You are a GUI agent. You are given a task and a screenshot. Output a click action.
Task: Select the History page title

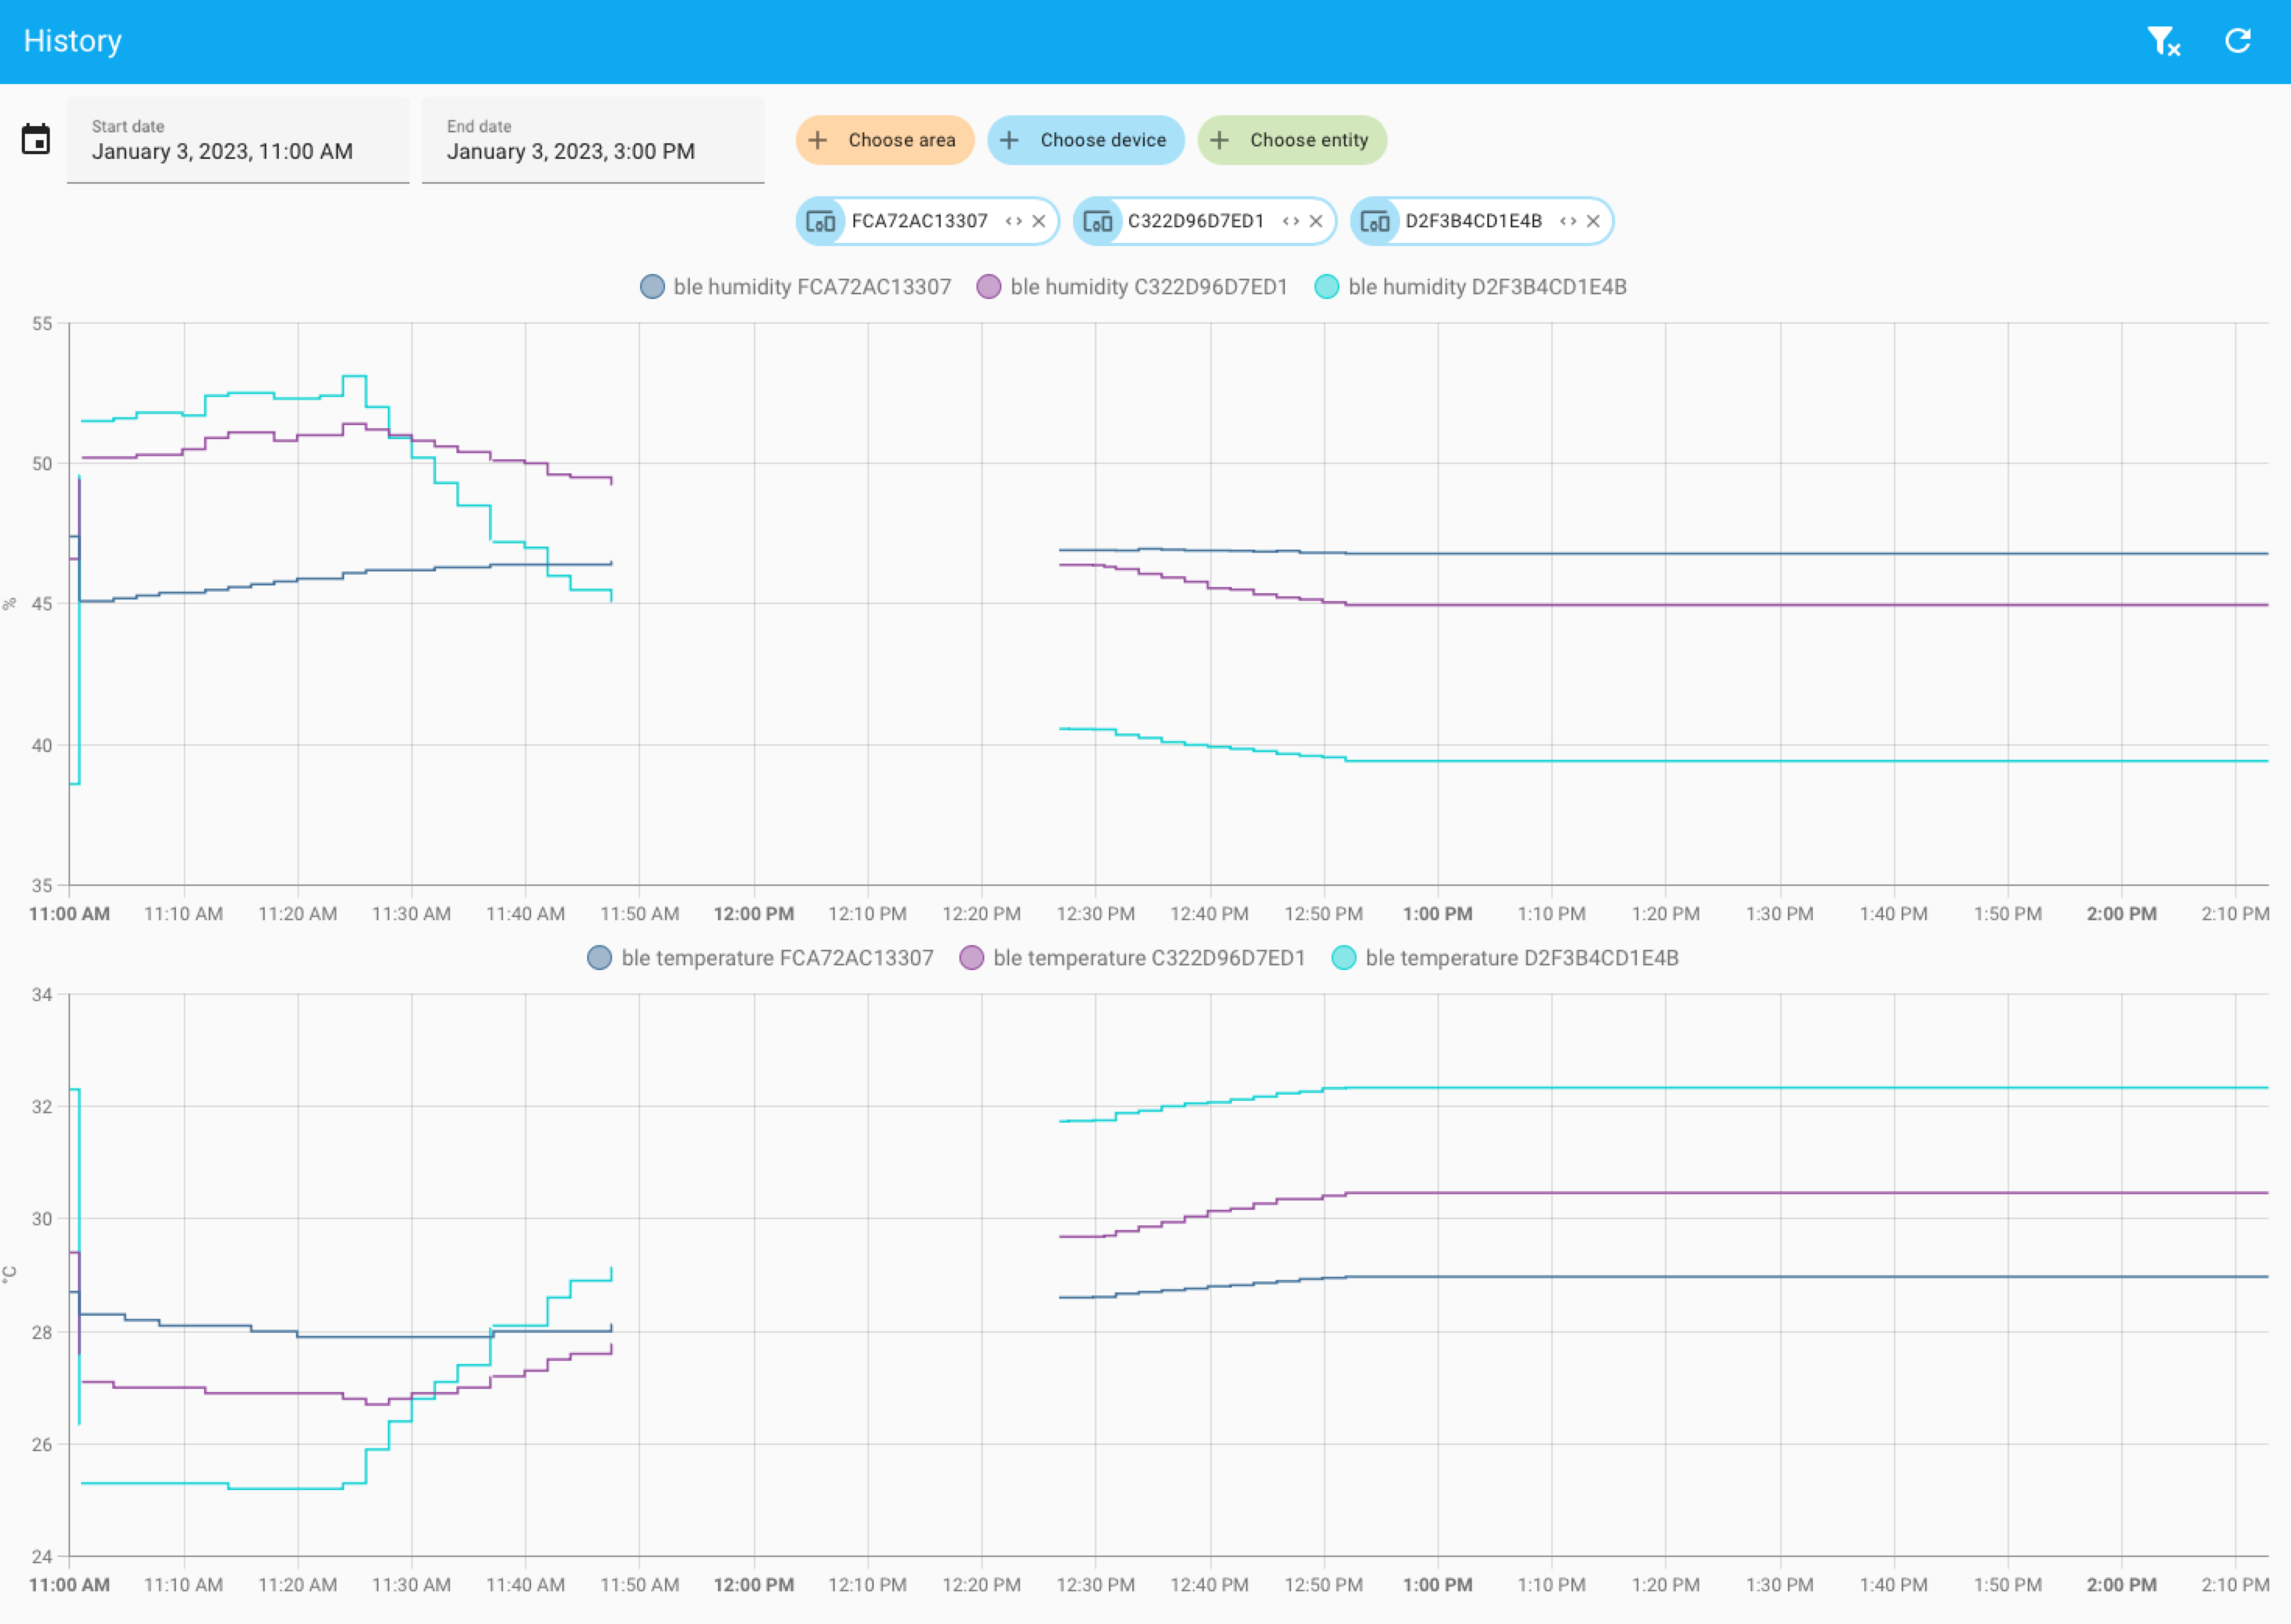(71, 41)
